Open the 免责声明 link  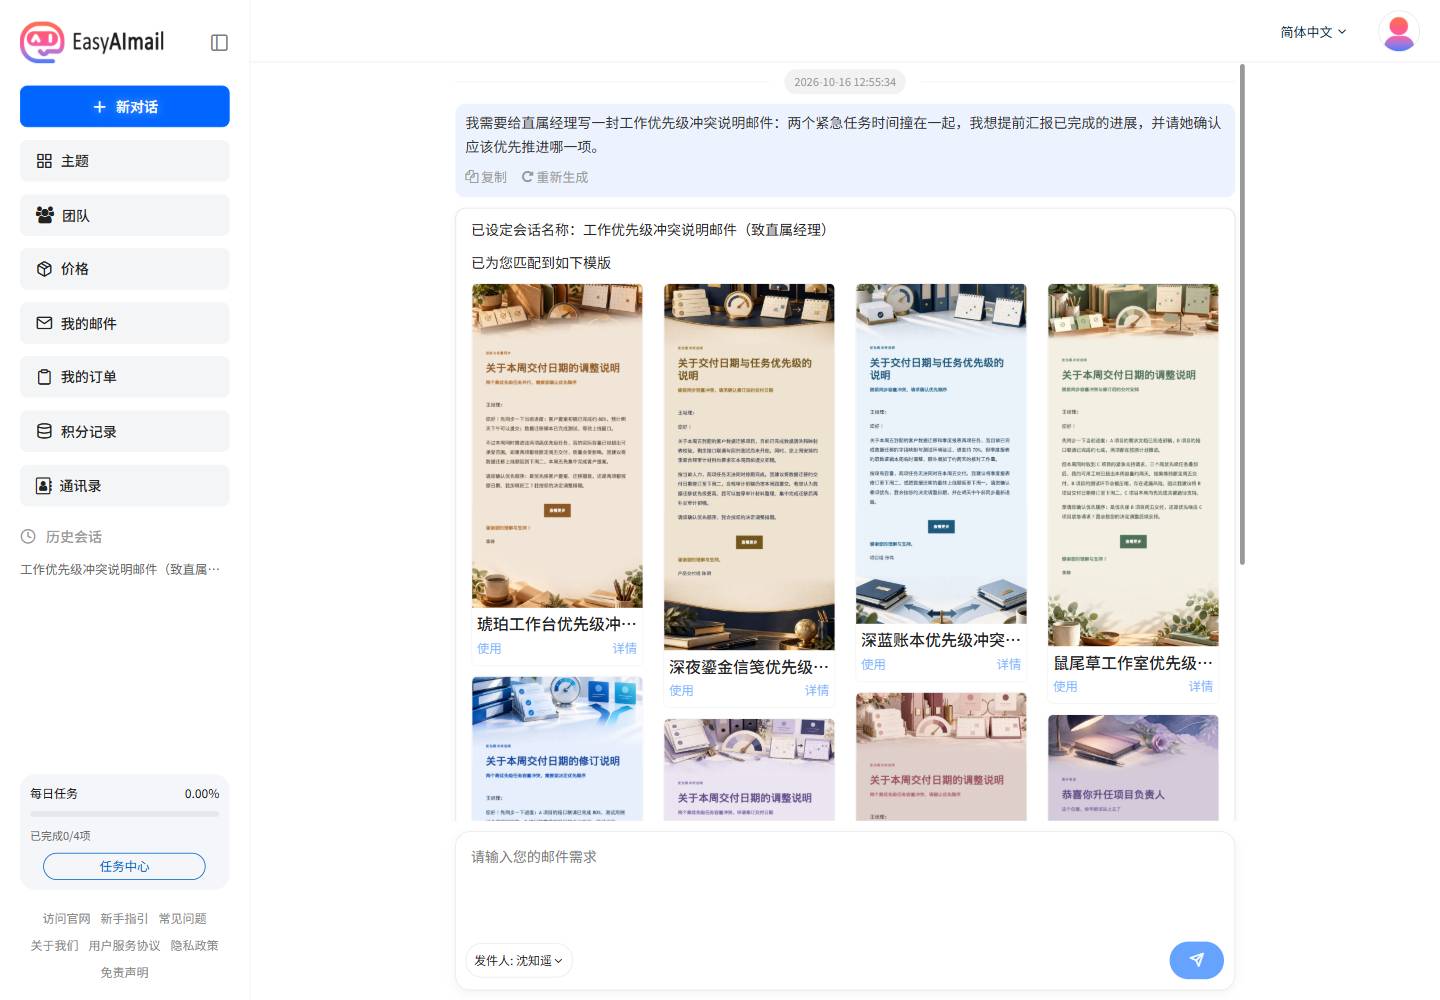click(124, 972)
